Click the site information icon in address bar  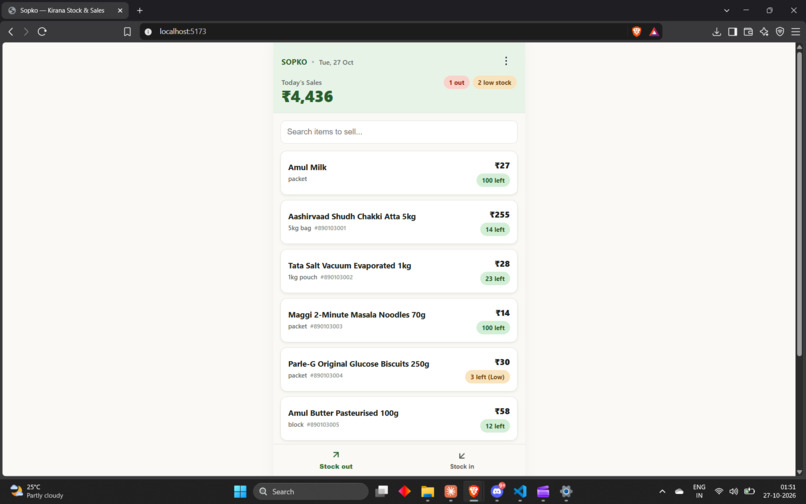[x=148, y=31]
